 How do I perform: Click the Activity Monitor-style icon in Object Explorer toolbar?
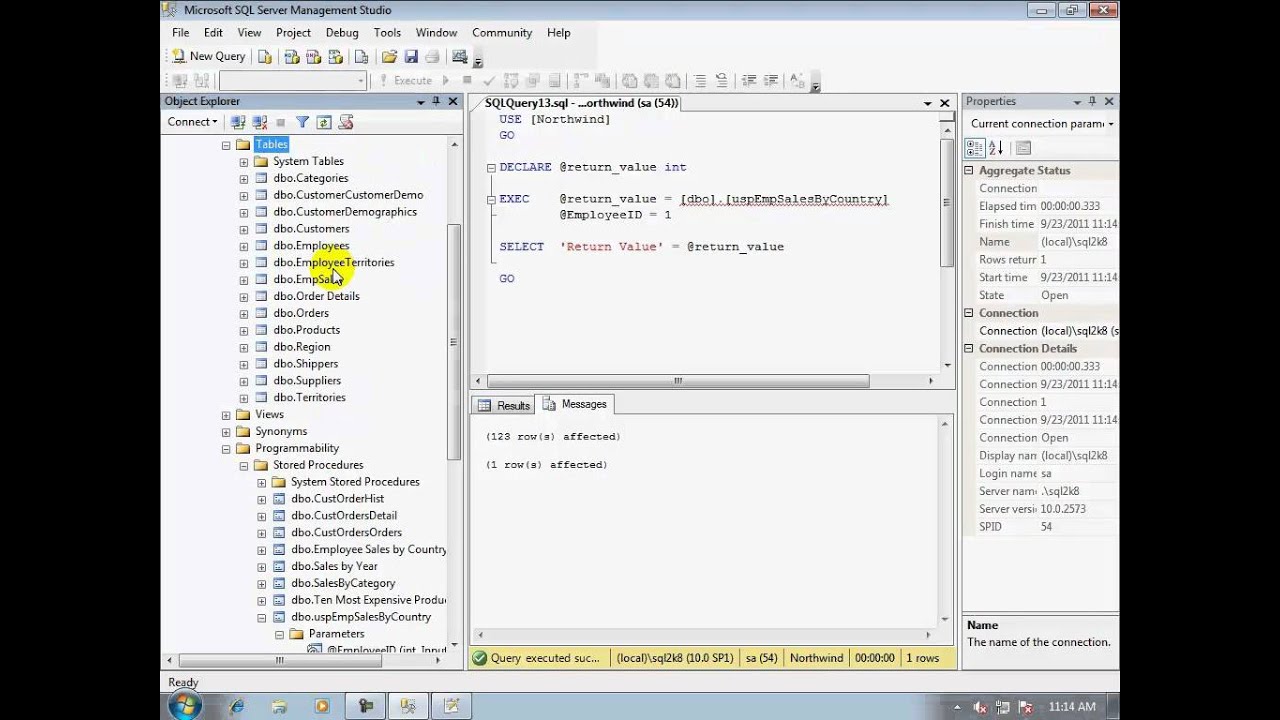pyautogui.click(x=346, y=122)
